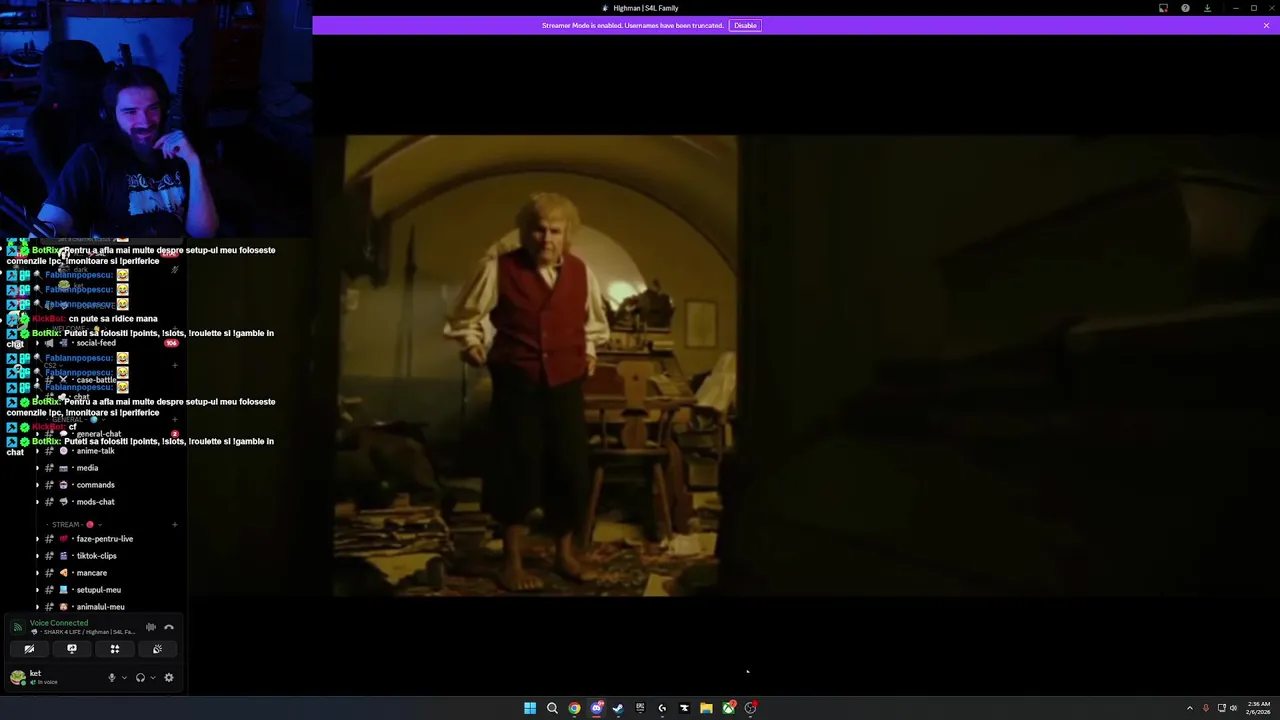The height and width of the screenshot is (720, 1280).
Task: Click the streamer webcam overlay
Action: tap(155, 118)
